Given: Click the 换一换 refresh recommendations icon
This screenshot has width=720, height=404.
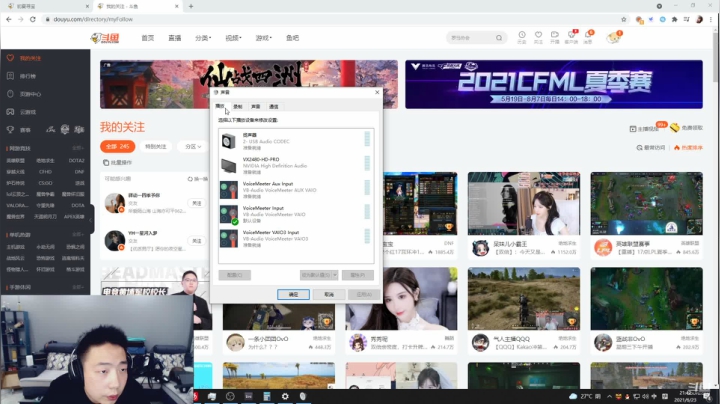Looking at the screenshot, I should tap(190, 179).
